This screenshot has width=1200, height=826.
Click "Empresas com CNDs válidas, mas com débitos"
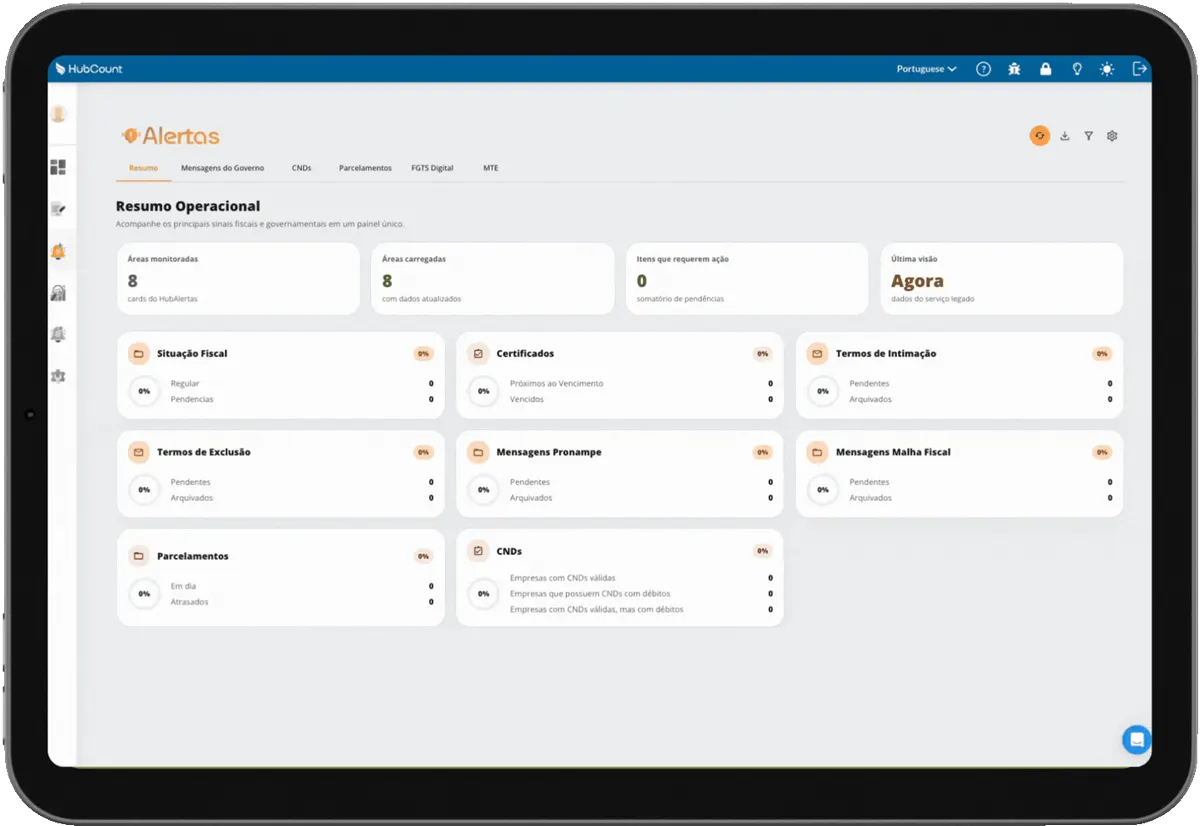(x=641, y=609)
